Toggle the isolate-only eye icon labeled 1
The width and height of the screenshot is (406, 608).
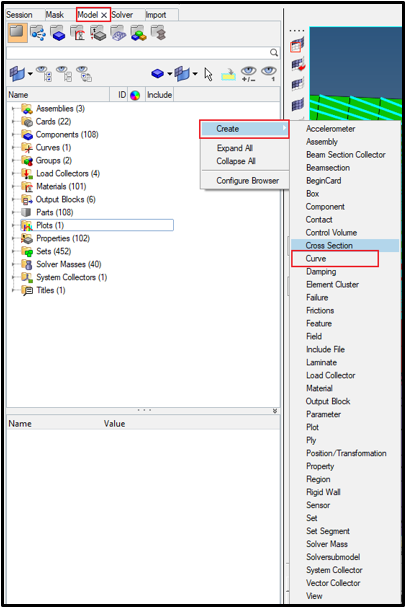(269, 74)
